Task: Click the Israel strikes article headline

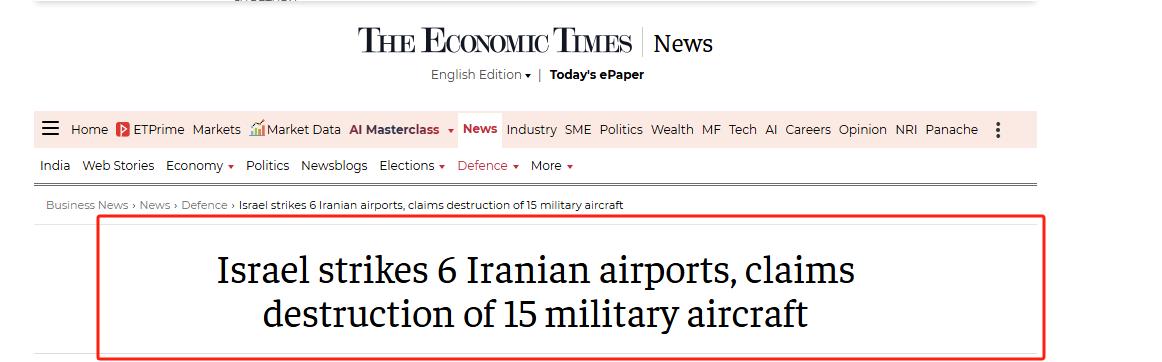Action: [535, 292]
